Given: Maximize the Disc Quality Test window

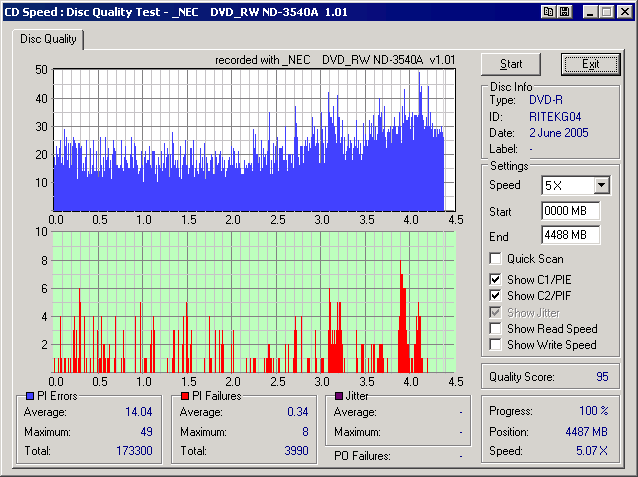Looking at the screenshot, I should tap(605, 11).
